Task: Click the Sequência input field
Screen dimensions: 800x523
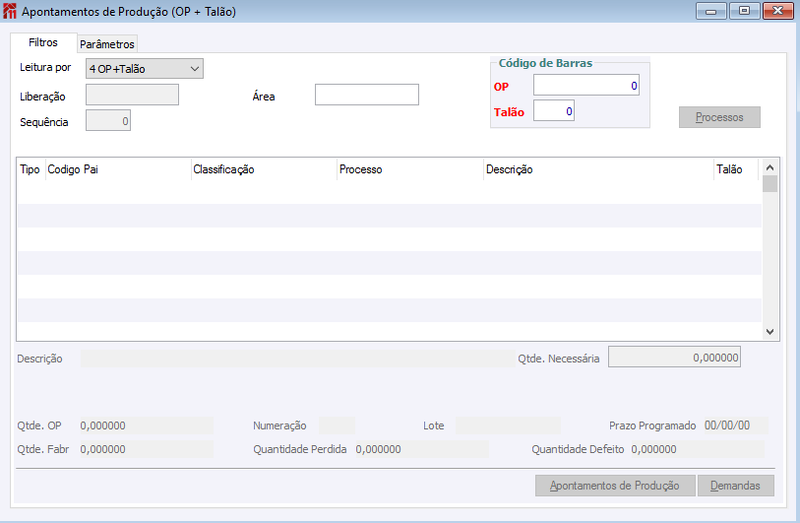Action: 108,120
